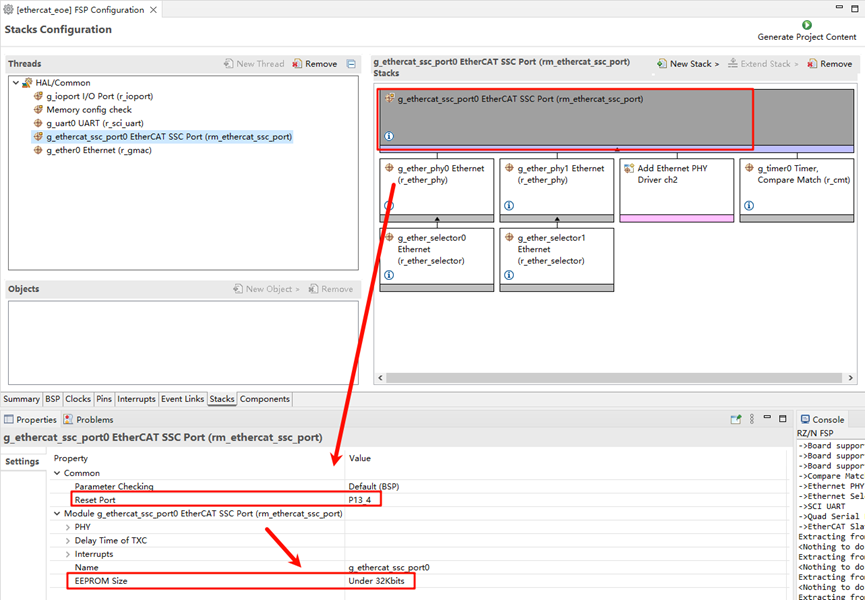Open the Console view tab
This screenshot has width=865, height=600.
tap(823, 420)
